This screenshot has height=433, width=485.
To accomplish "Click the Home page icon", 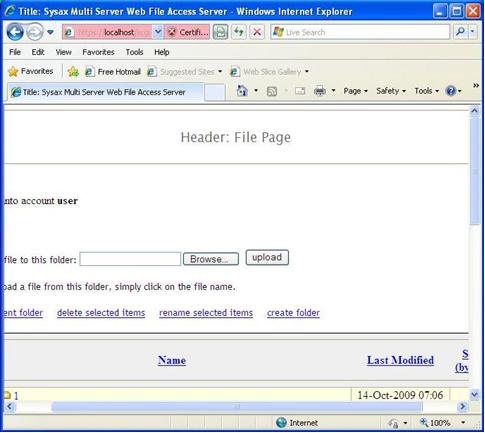I will [x=242, y=91].
